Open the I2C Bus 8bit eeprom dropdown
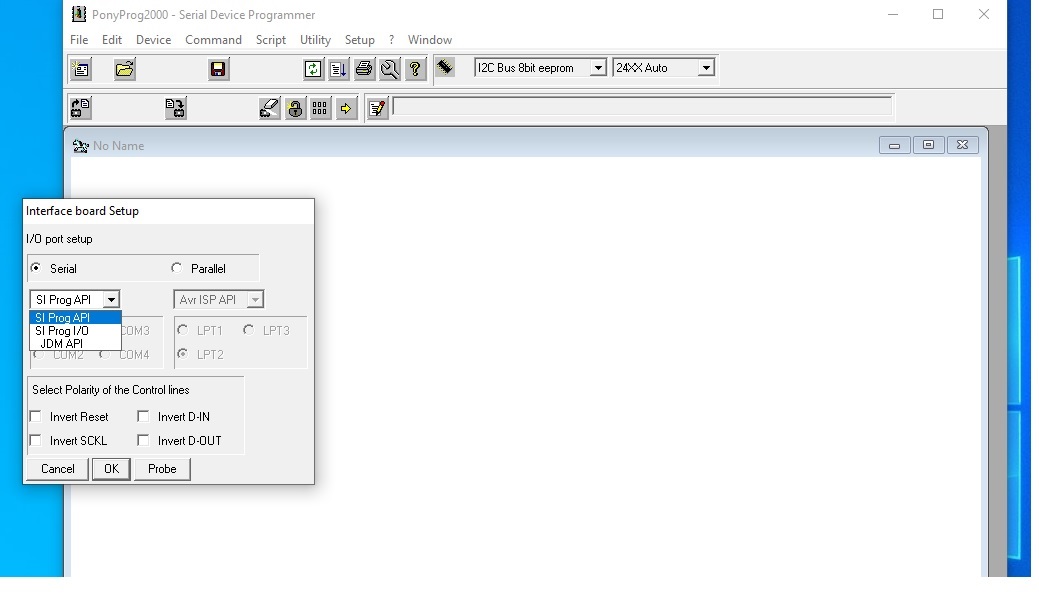 coord(598,68)
